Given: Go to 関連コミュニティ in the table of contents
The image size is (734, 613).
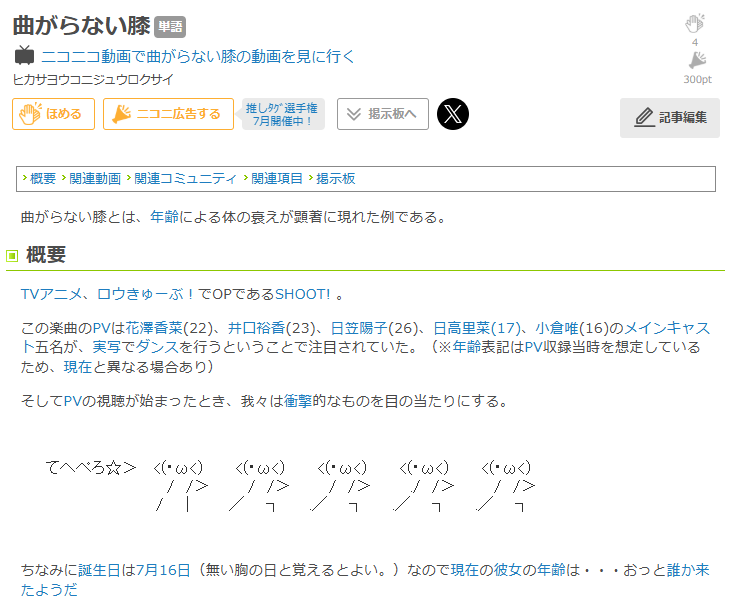Looking at the screenshot, I should [x=186, y=178].
